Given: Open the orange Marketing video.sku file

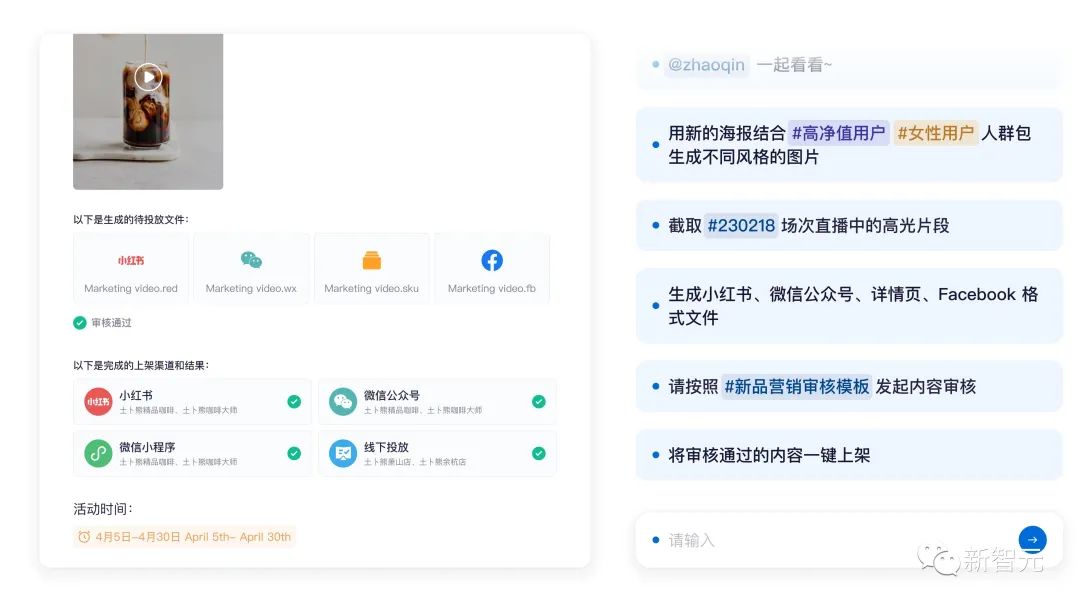Looking at the screenshot, I should pyautogui.click(x=372, y=269).
